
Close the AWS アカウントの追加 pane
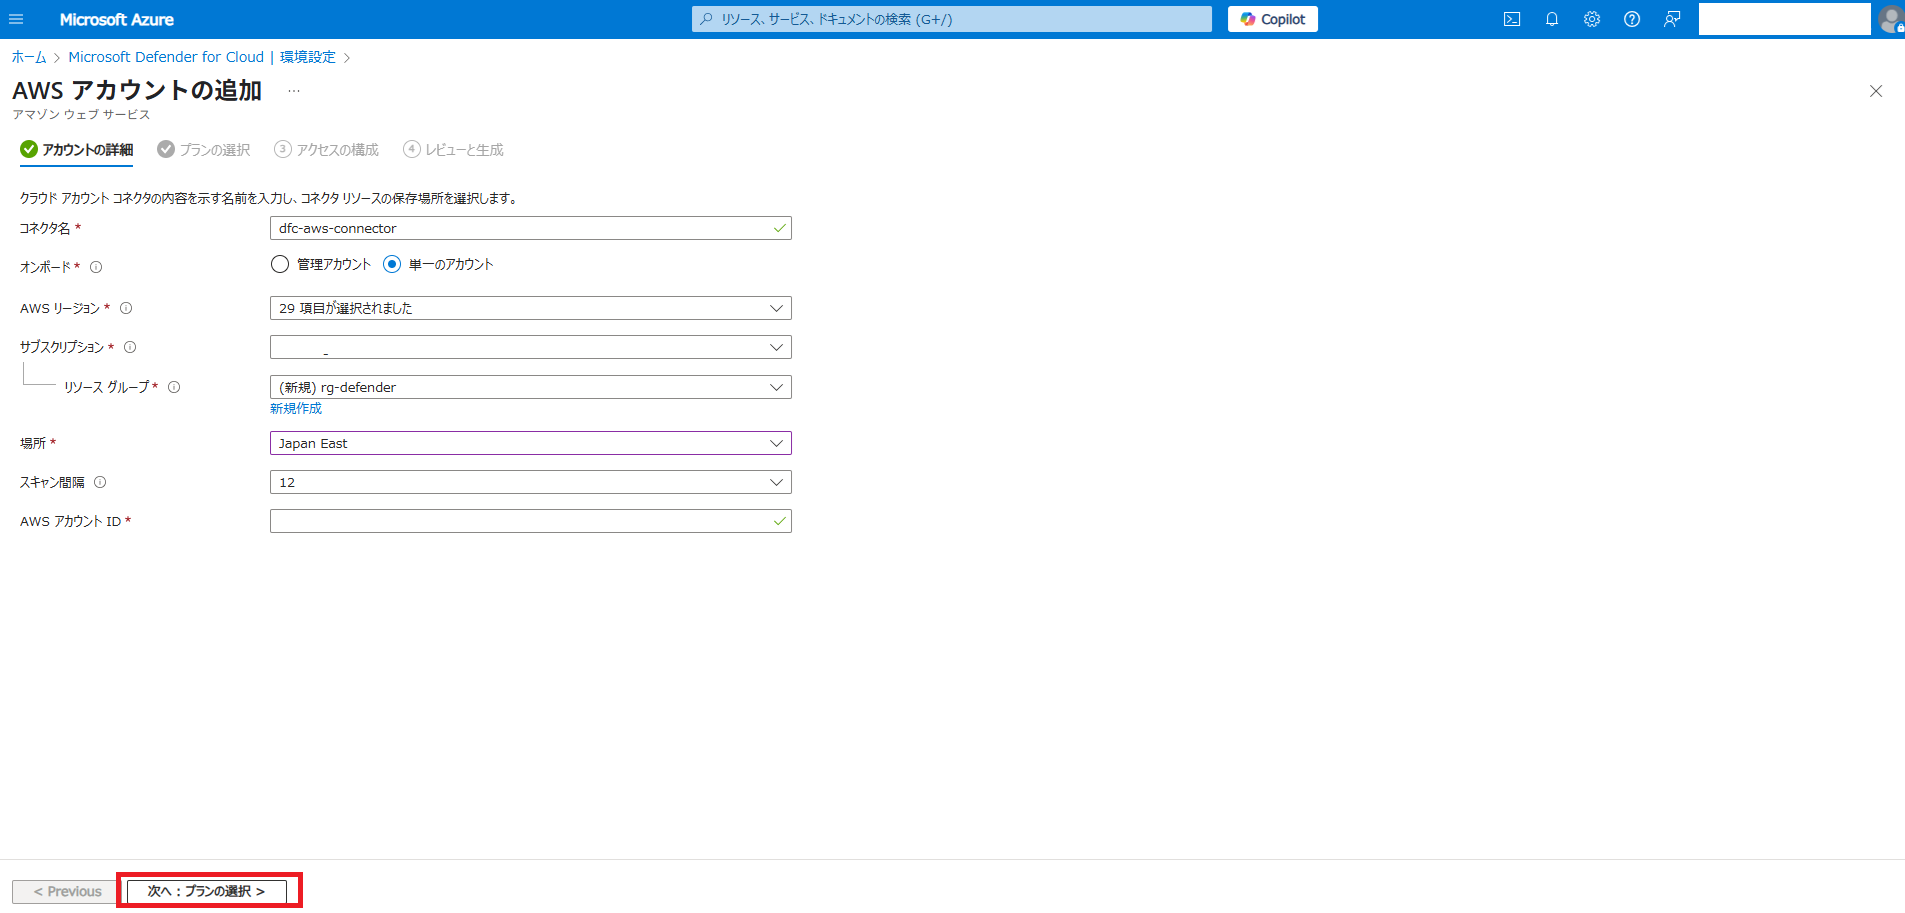[1876, 91]
